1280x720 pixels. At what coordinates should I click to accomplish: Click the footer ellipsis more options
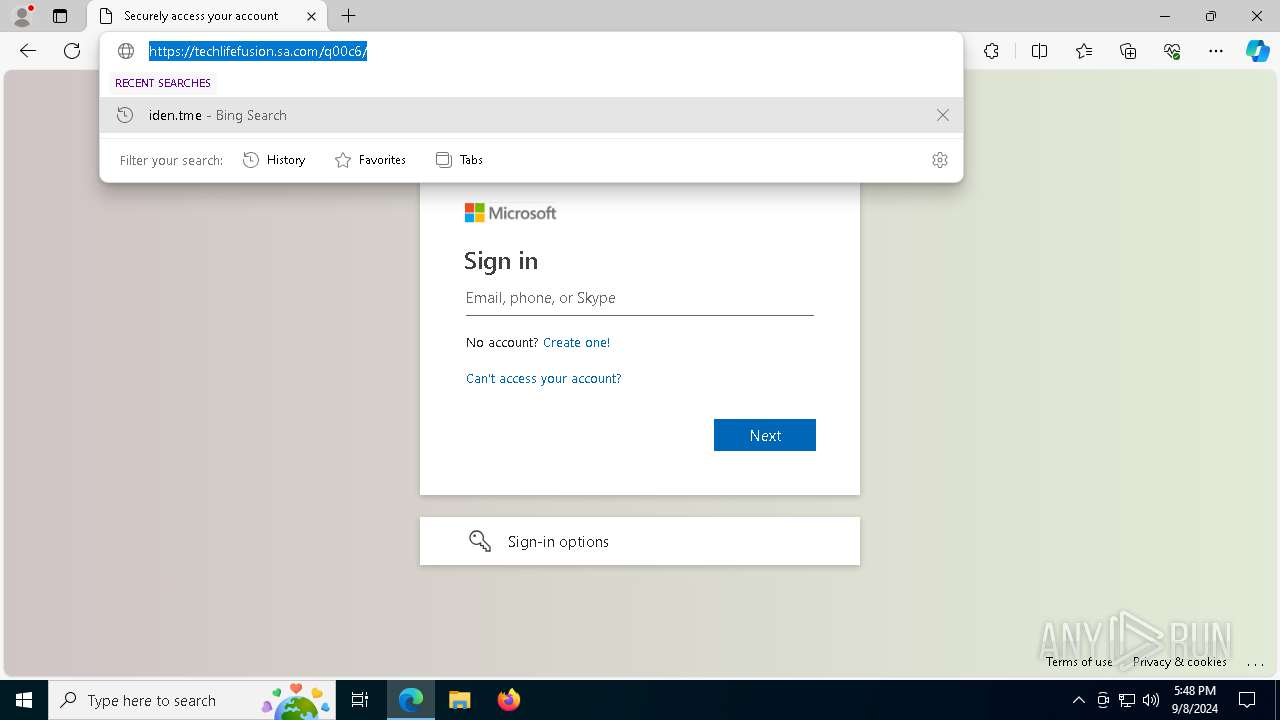(1255, 662)
